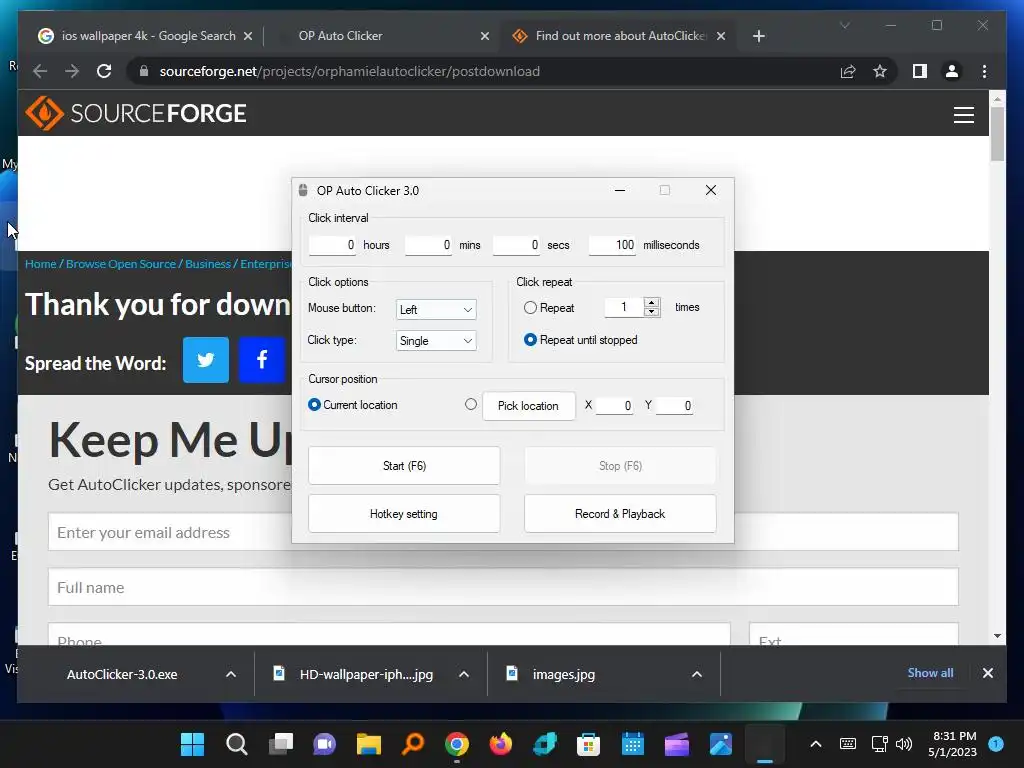This screenshot has width=1024, height=768.
Task: Open the Mouse button dropdown
Action: pos(436,310)
